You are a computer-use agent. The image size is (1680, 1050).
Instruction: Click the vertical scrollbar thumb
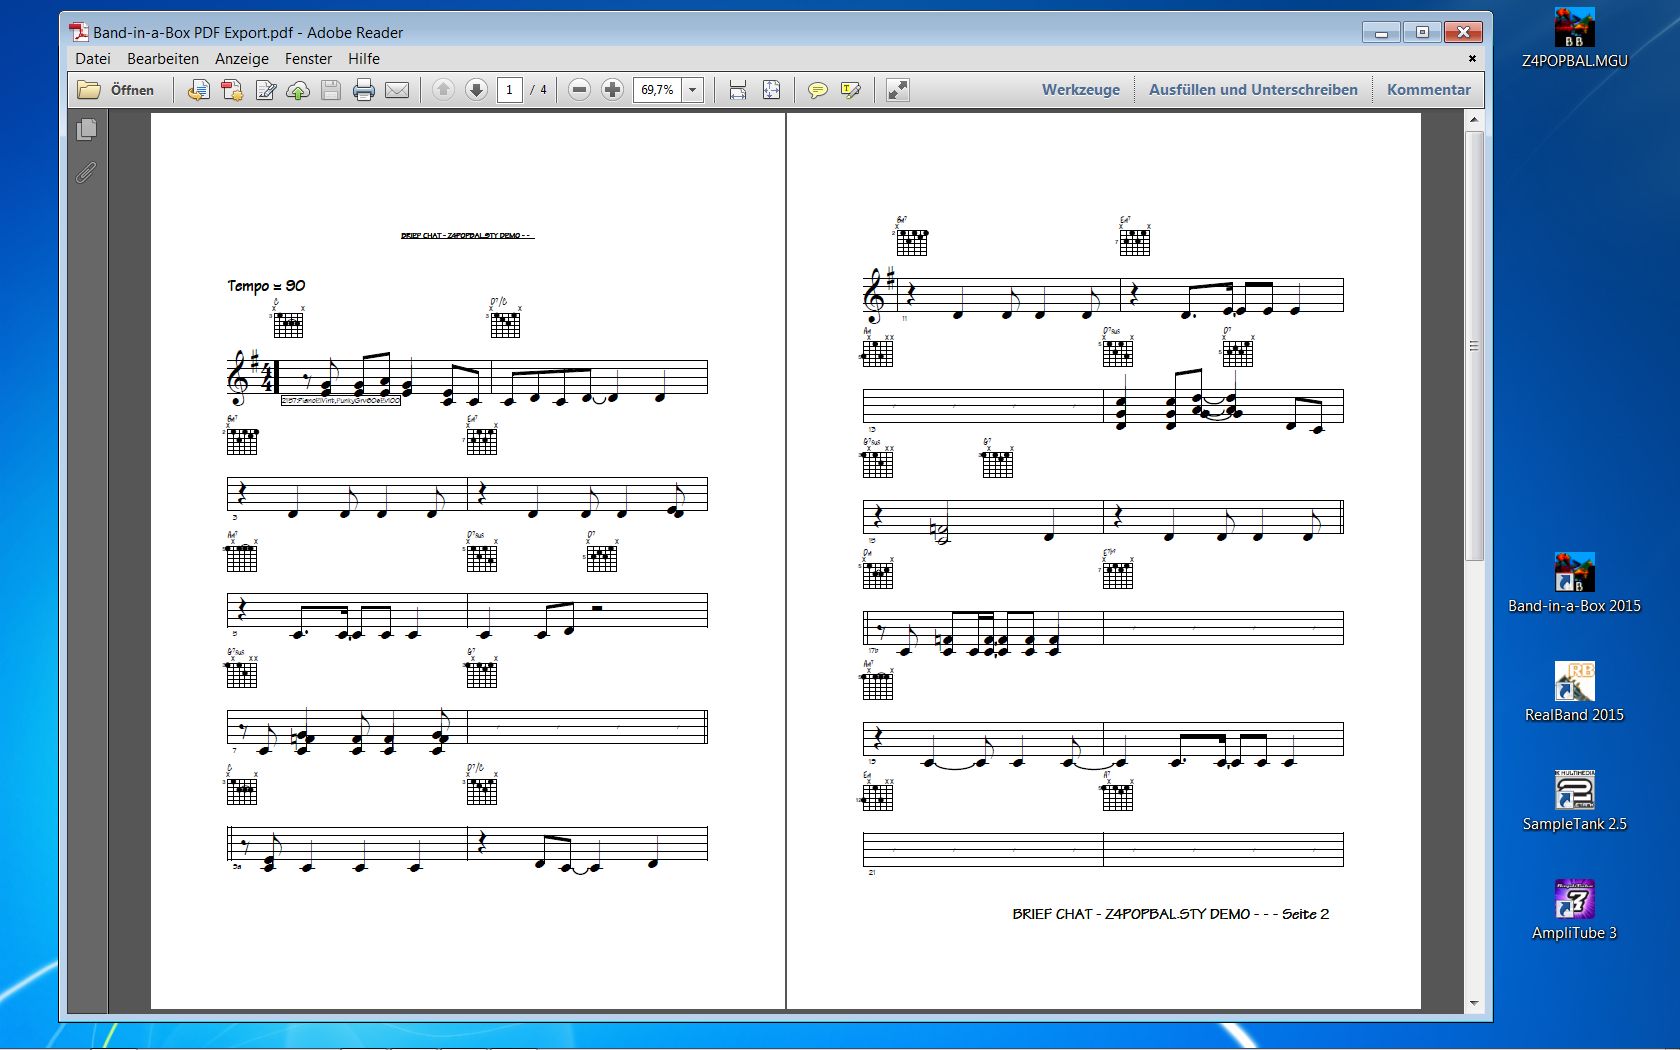click(1473, 345)
